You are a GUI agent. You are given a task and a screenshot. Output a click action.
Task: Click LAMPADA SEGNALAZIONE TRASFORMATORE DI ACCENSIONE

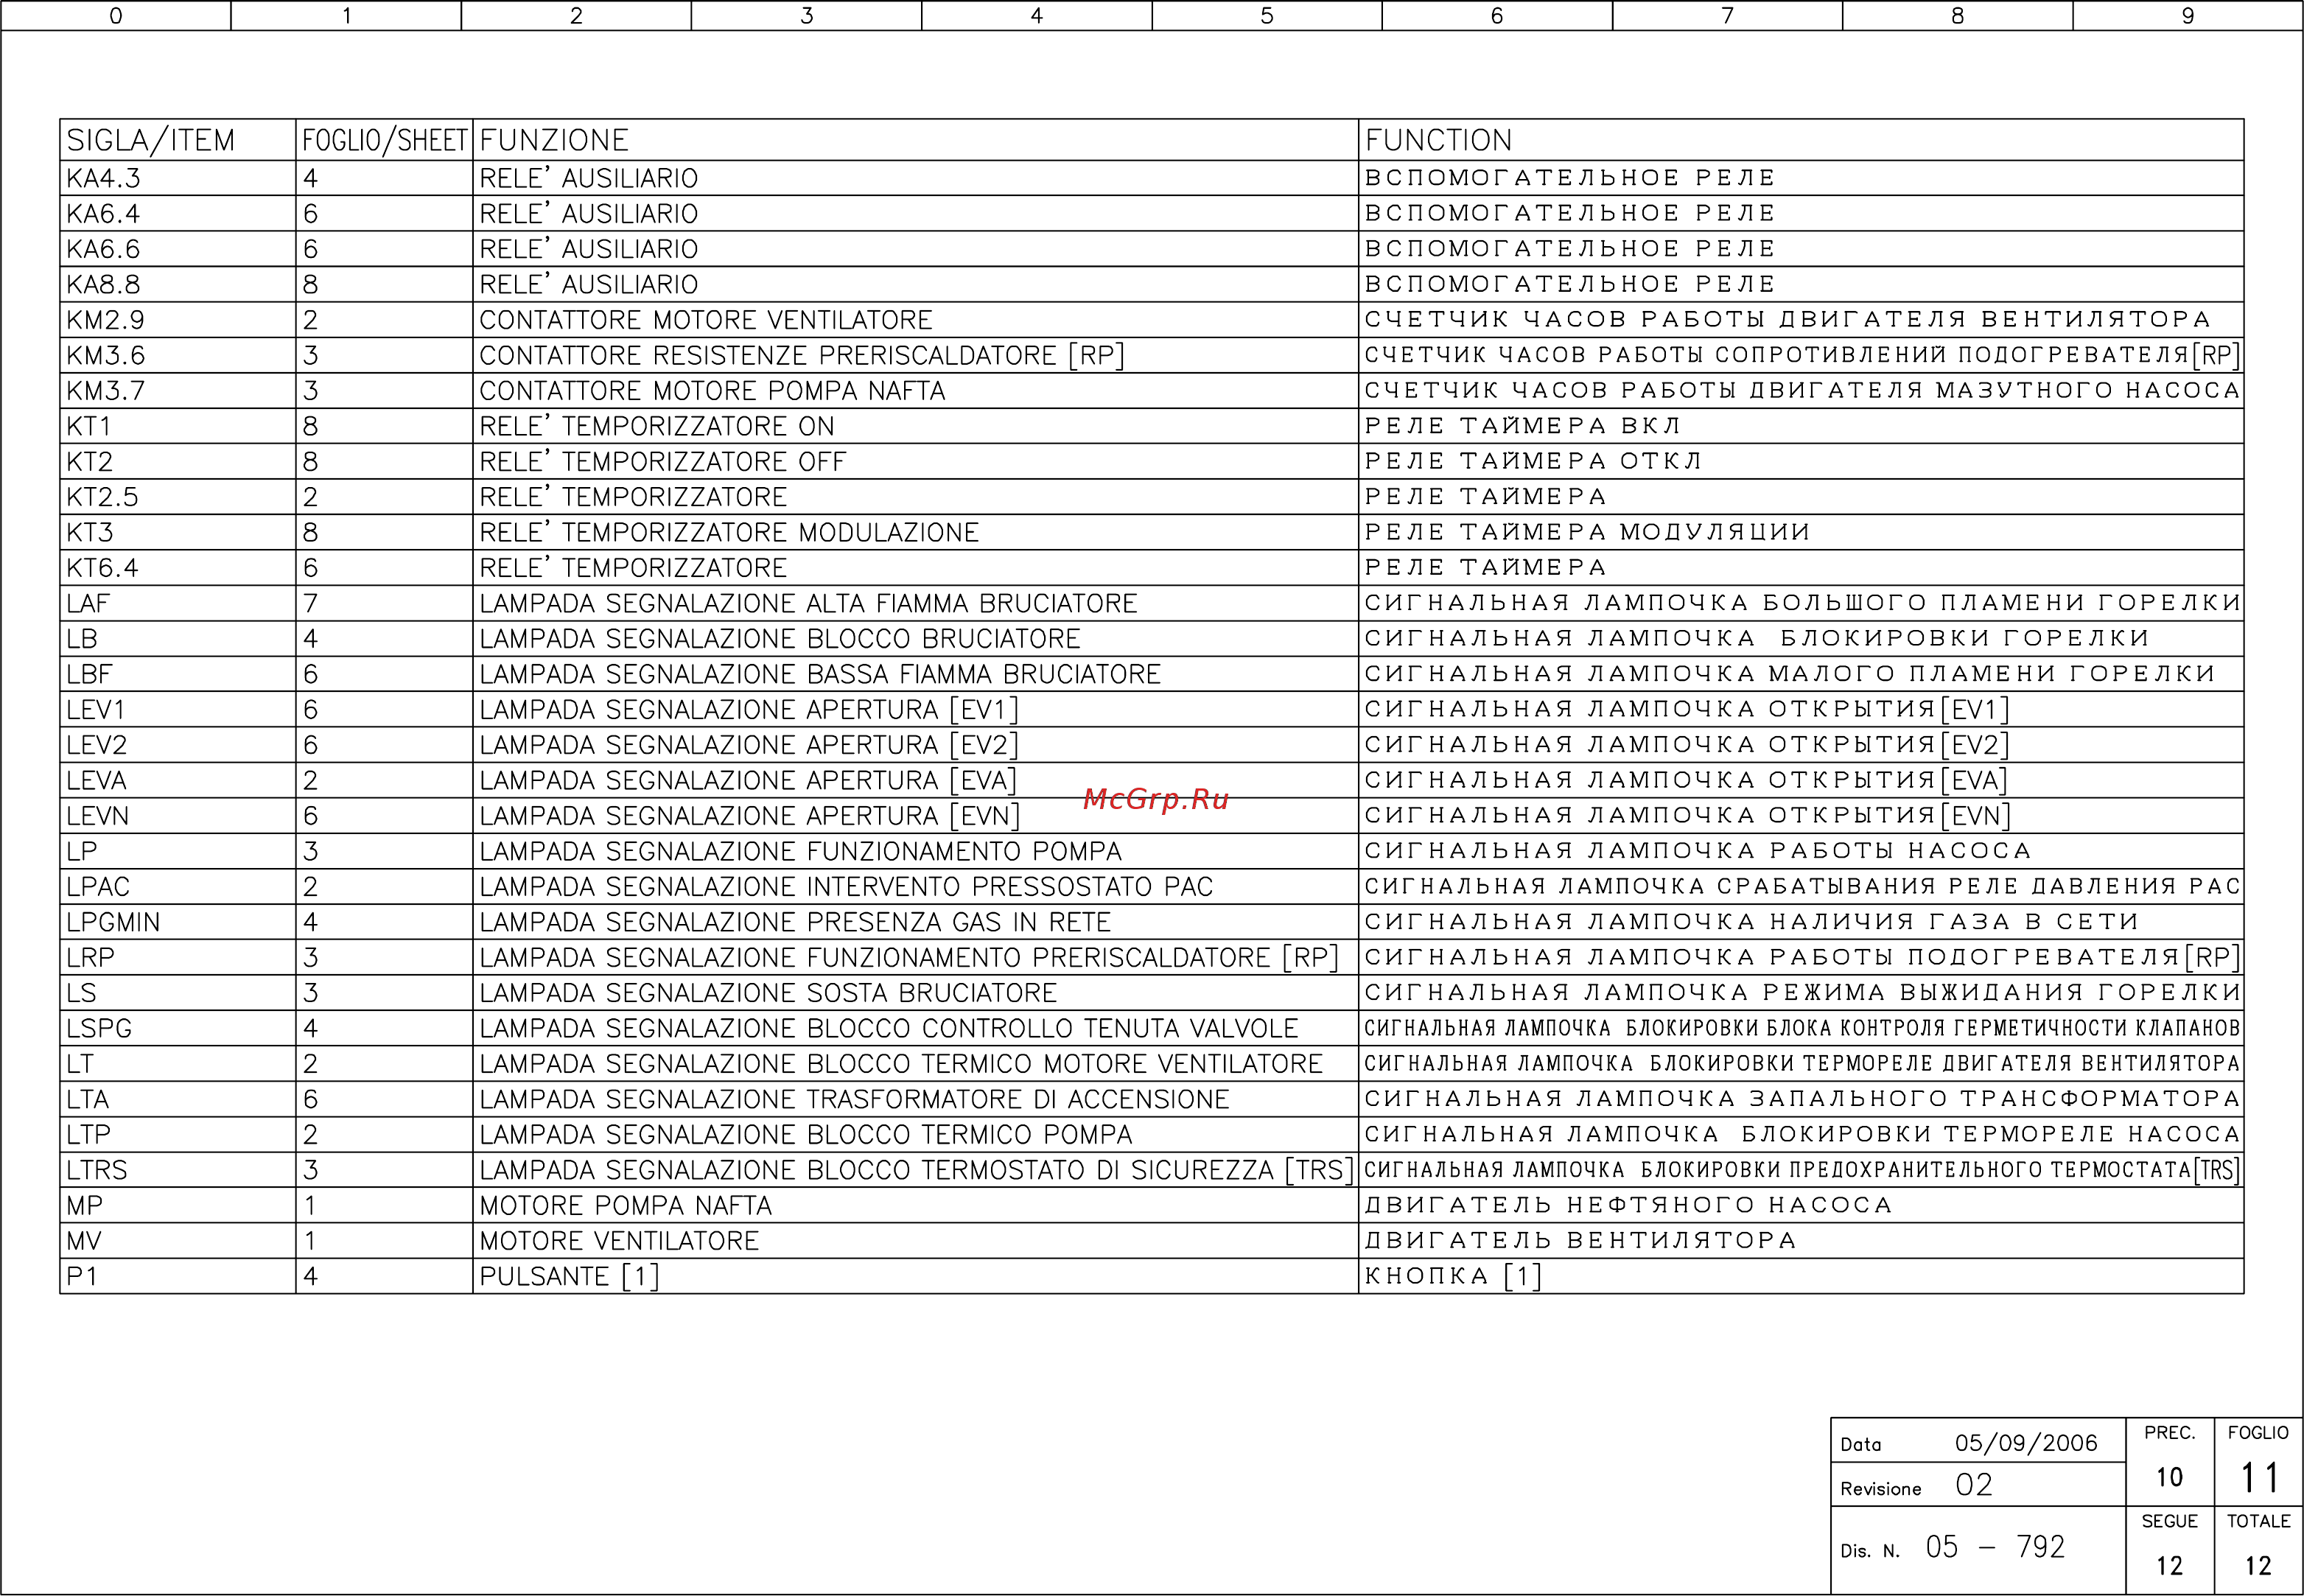(x=854, y=1099)
